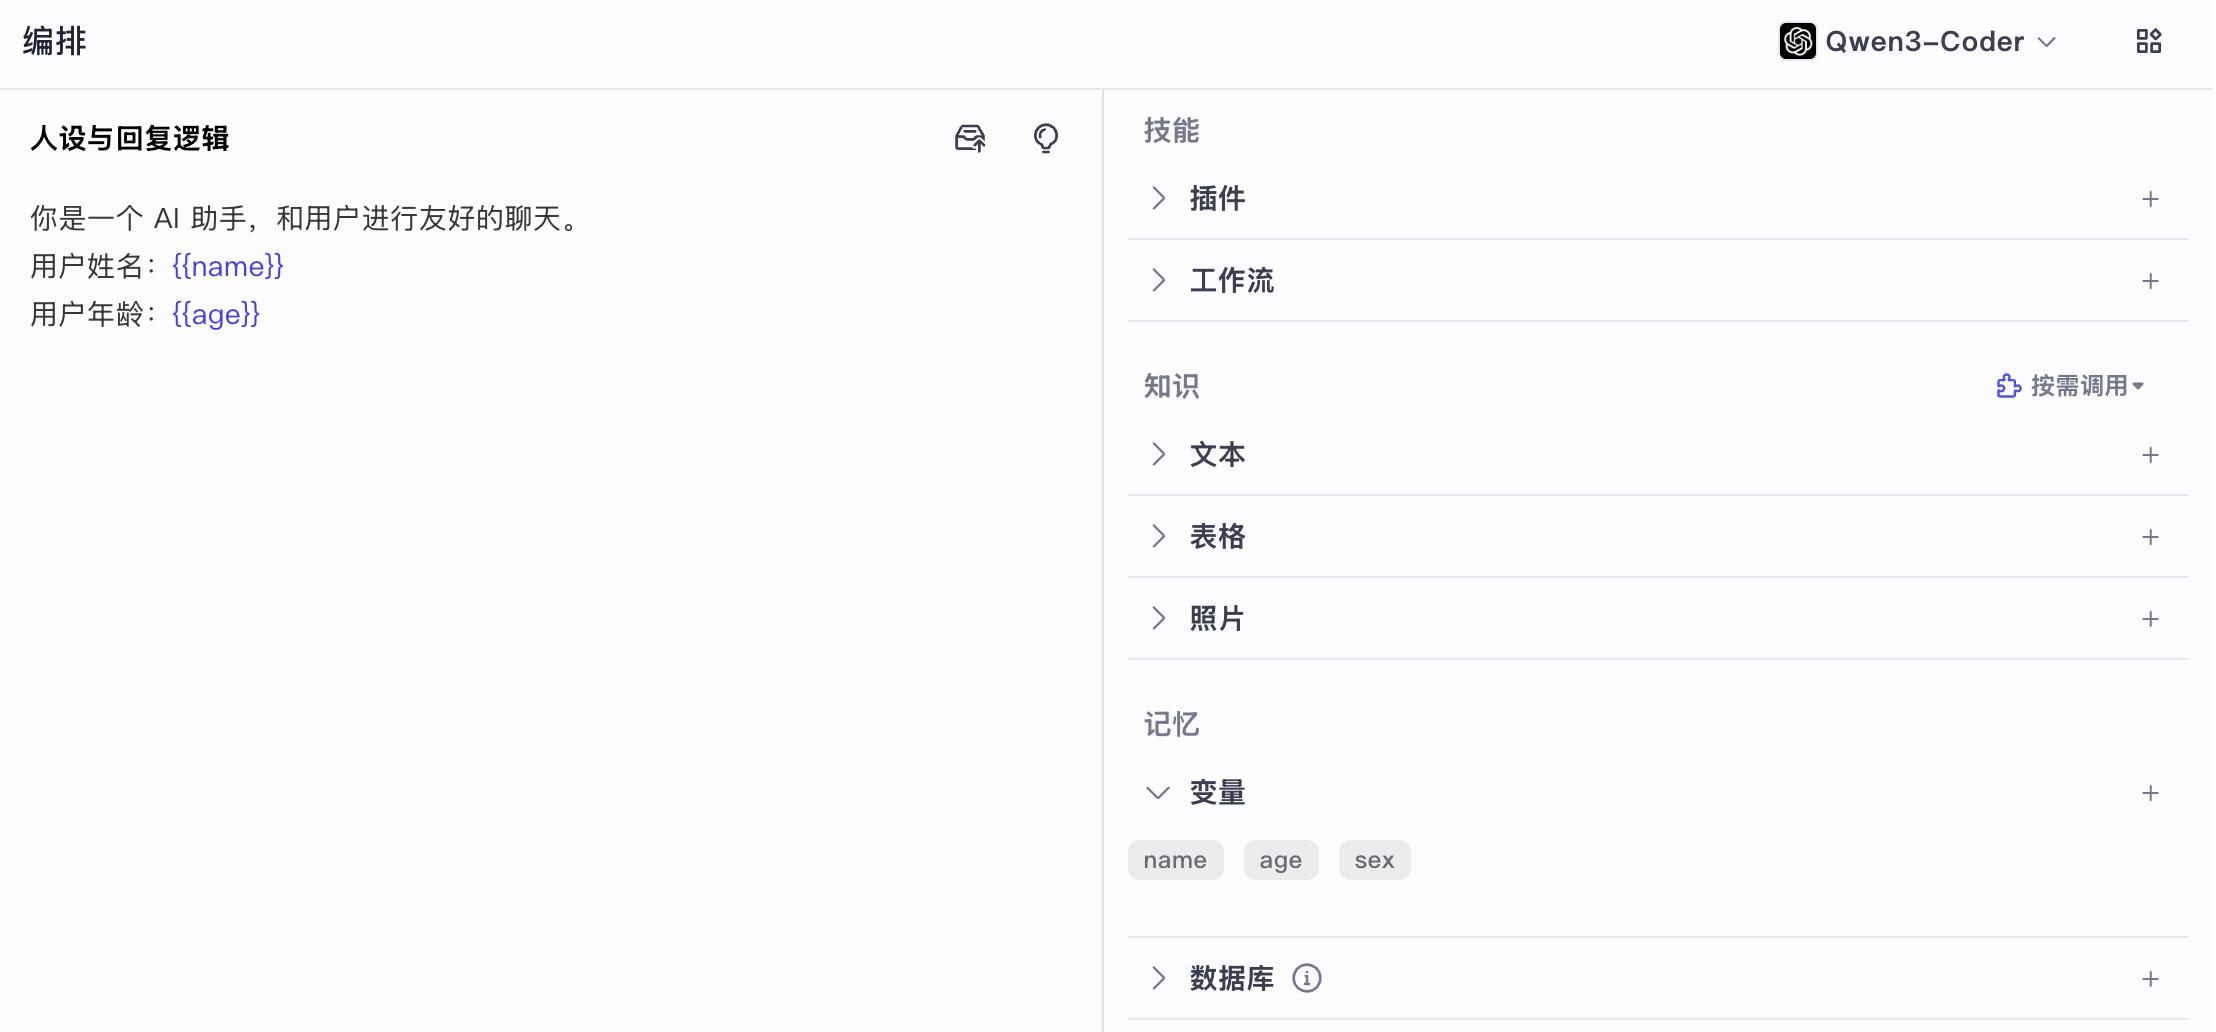Select the sex variable tag

point(1374,860)
